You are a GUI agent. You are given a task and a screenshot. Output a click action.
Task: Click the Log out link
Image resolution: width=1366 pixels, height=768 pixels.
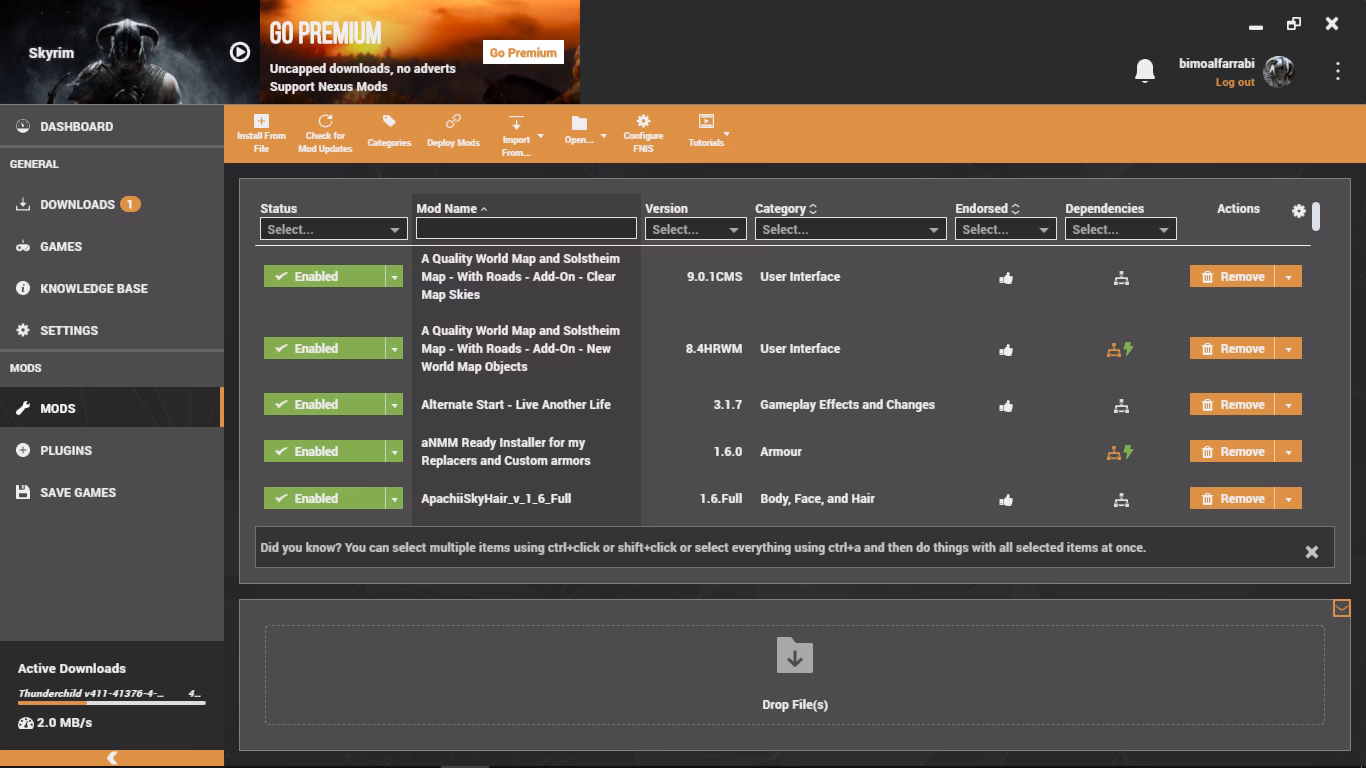(1235, 83)
